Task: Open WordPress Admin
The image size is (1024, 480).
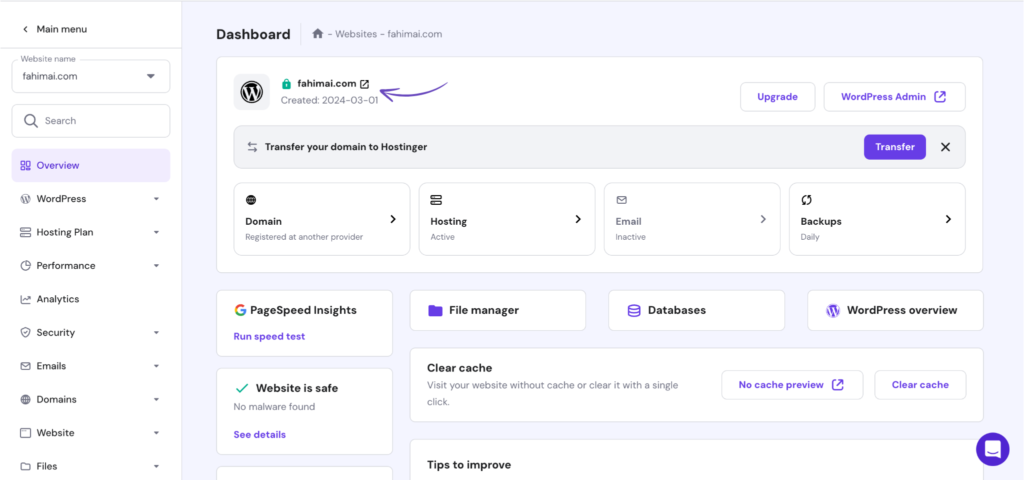Action: pos(894,97)
